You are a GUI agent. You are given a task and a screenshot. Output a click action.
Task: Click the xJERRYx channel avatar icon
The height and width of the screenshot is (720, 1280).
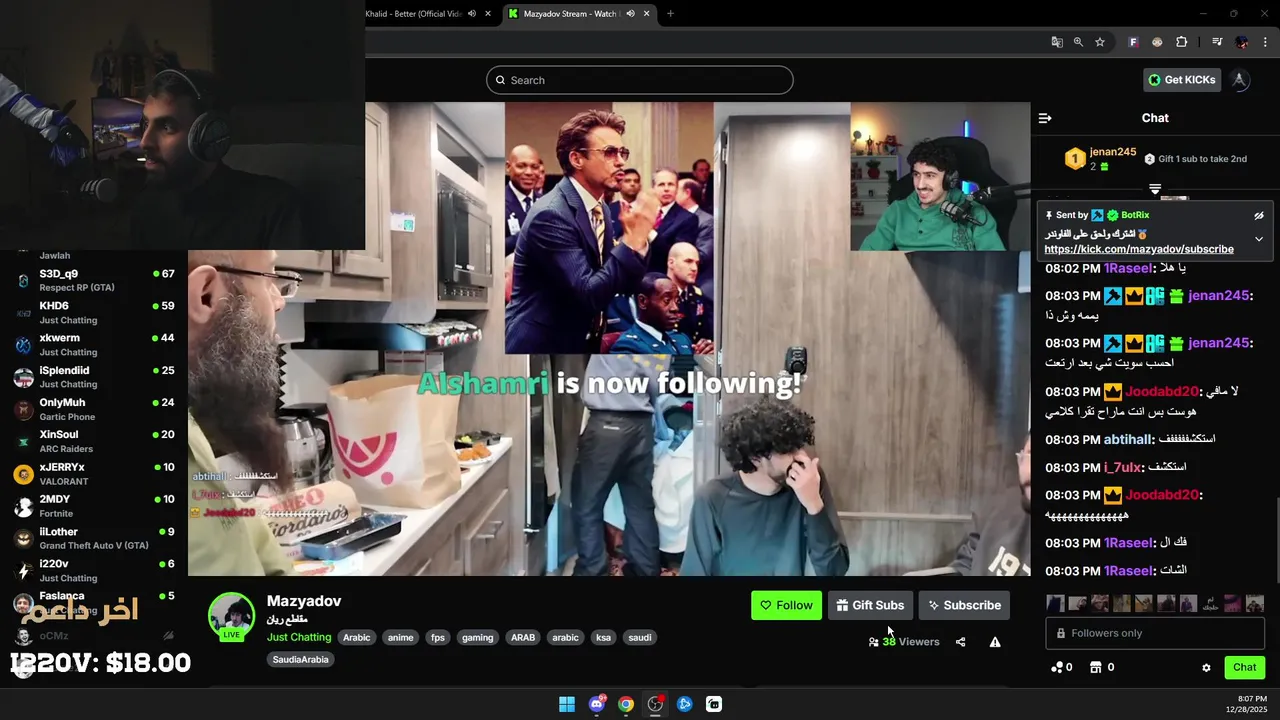(x=23, y=474)
